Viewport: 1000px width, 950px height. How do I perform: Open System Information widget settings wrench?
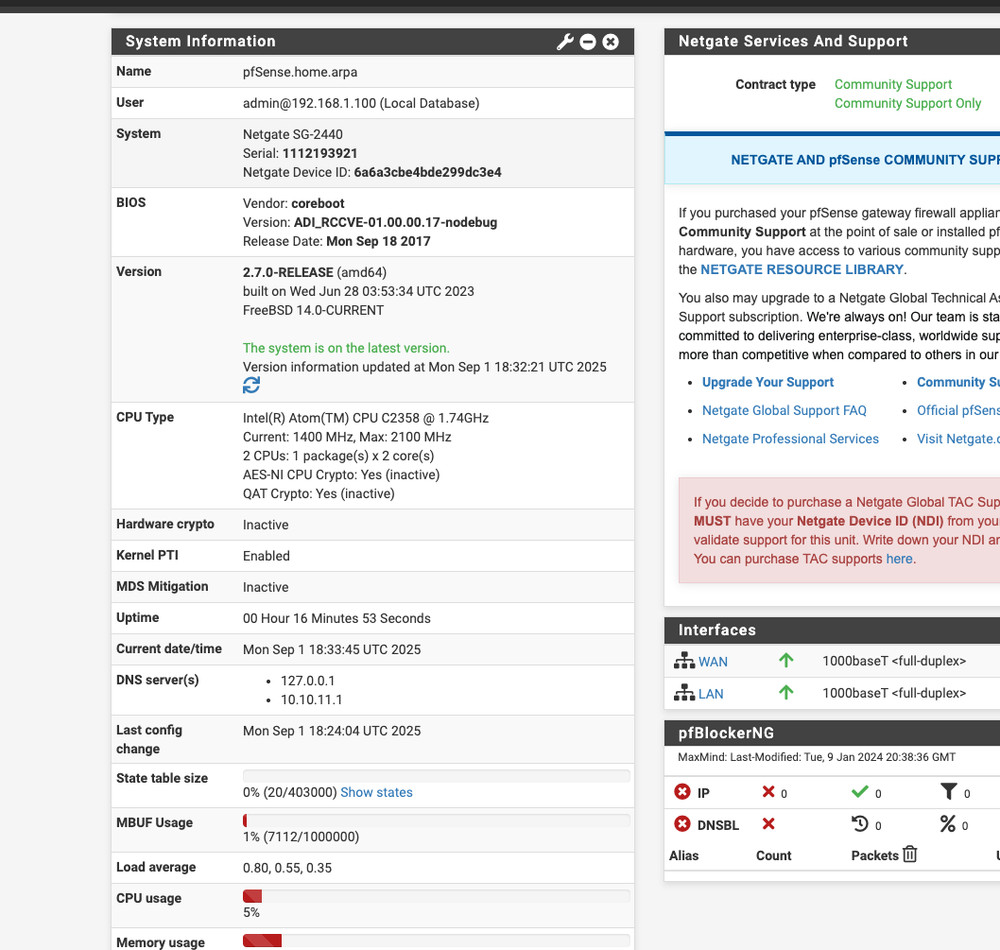coord(565,42)
